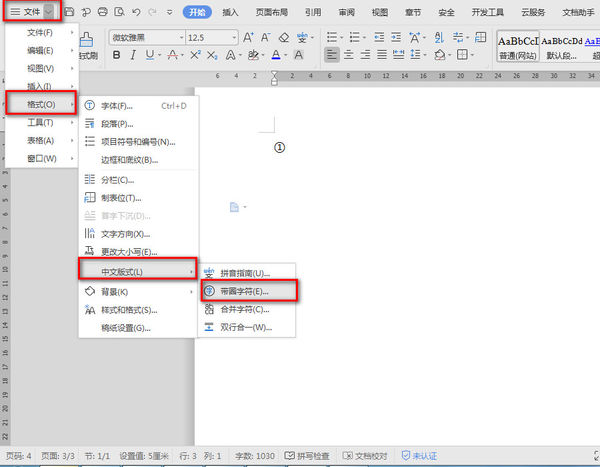Click the Strikethrough text icon
Viewport: 600px width, 467px height.
click(173, 55)
